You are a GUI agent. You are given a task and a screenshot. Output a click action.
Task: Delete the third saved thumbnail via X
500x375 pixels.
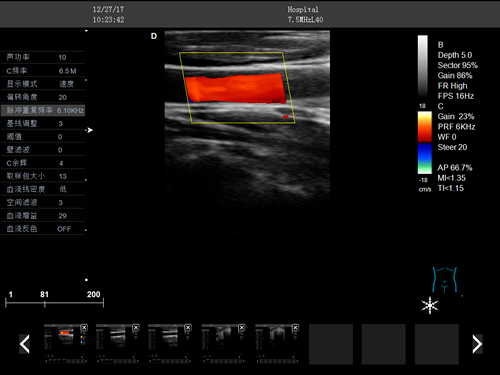188,328
